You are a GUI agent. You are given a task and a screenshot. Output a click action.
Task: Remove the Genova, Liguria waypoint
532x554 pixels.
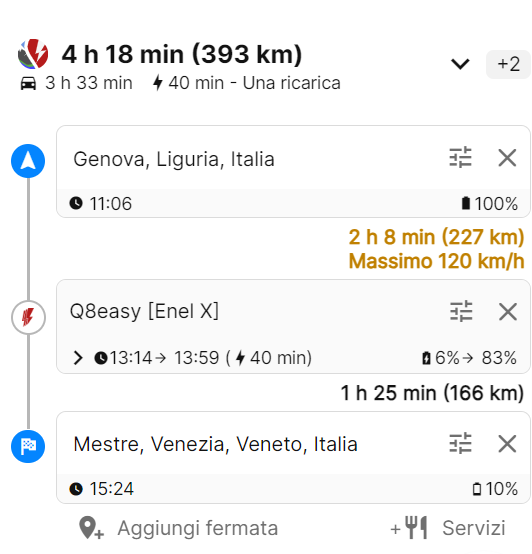coord(507,158)
